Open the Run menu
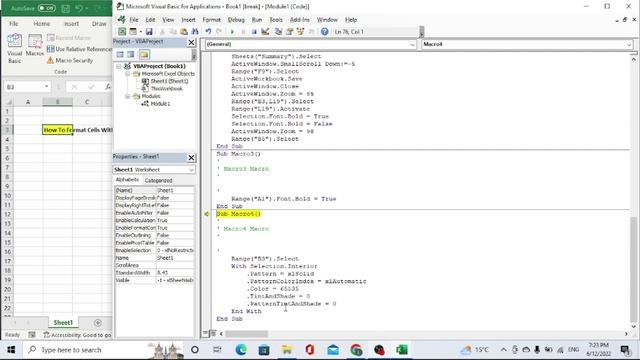Image resolution: width=640 pixels, height=360 pixels. pyautogui.click(x=257, y=20)
